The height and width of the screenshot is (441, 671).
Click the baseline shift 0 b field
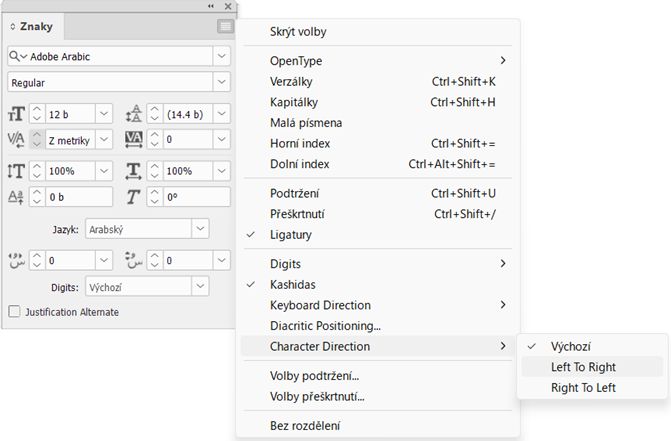point(79,197)
